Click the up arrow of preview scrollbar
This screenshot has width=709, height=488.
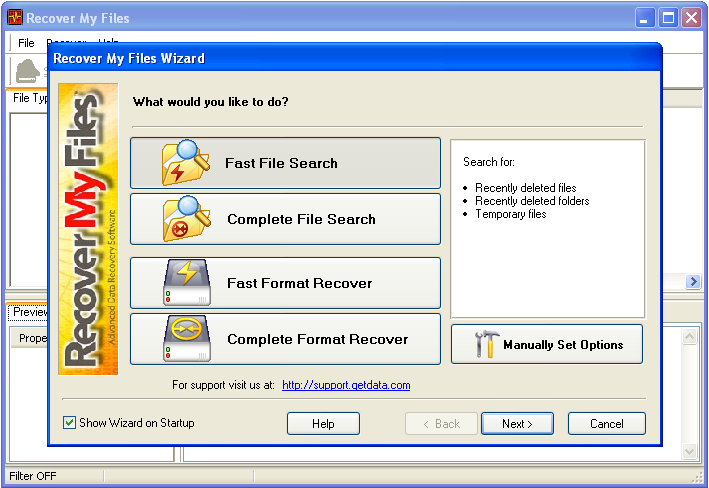point(690,336)
